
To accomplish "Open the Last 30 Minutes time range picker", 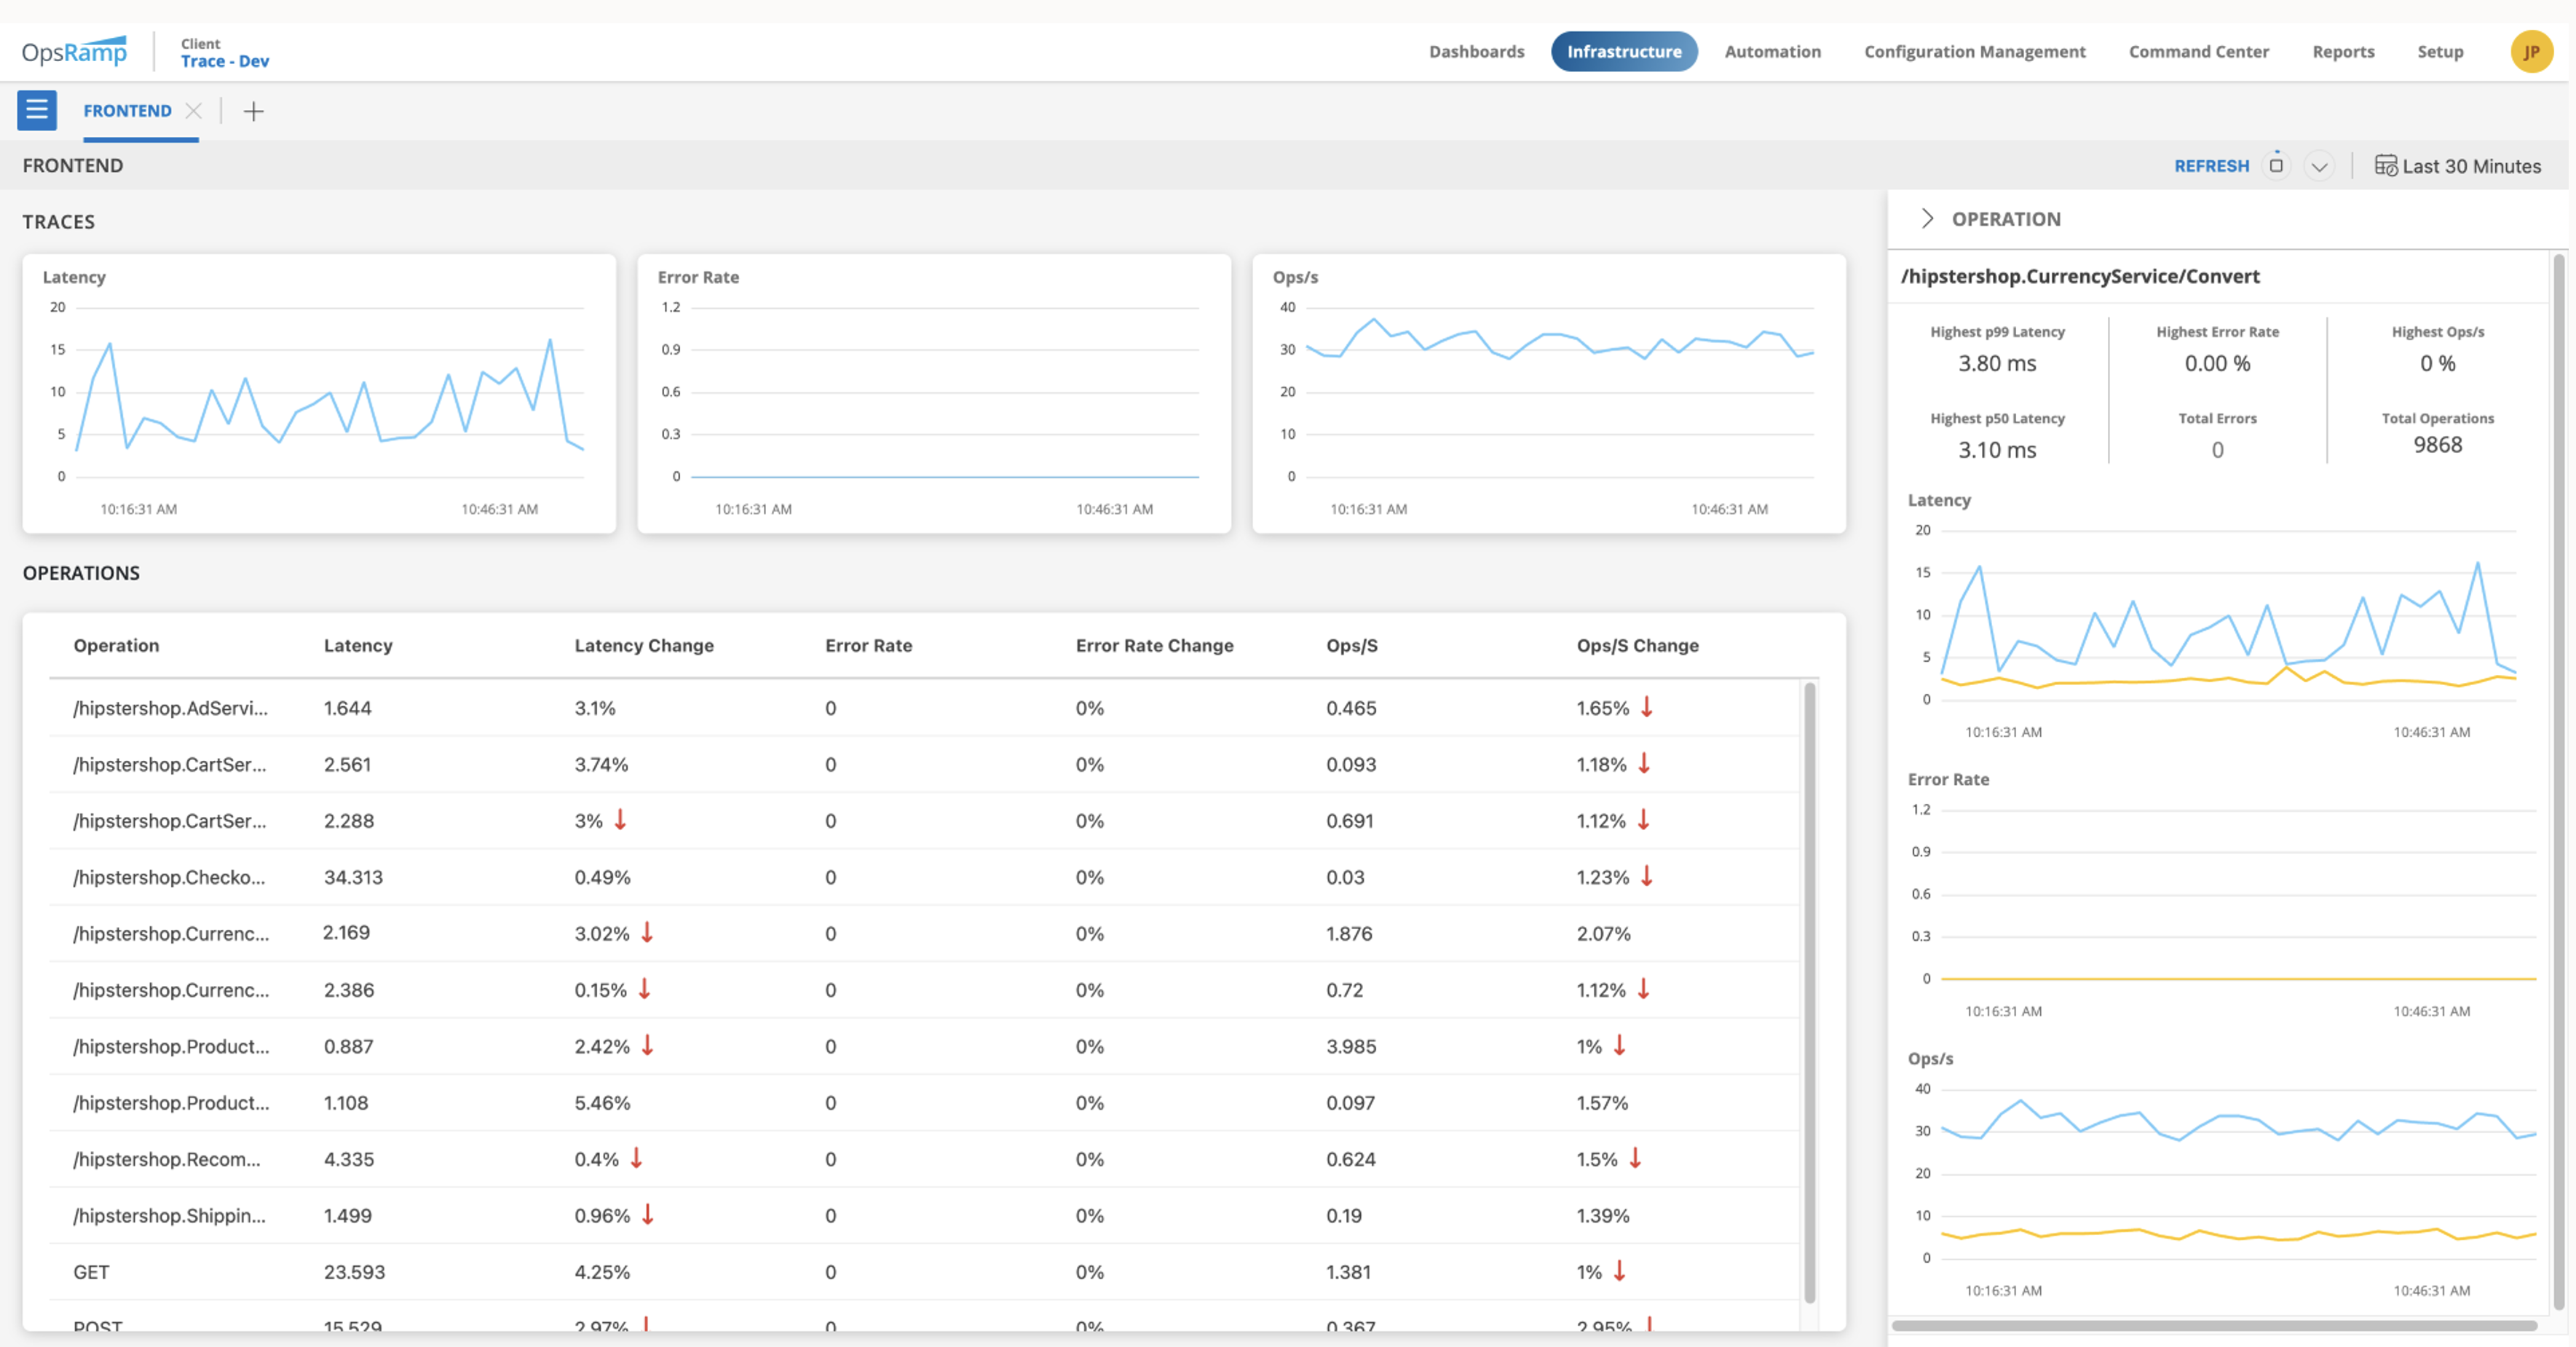I will [2460, 166].
